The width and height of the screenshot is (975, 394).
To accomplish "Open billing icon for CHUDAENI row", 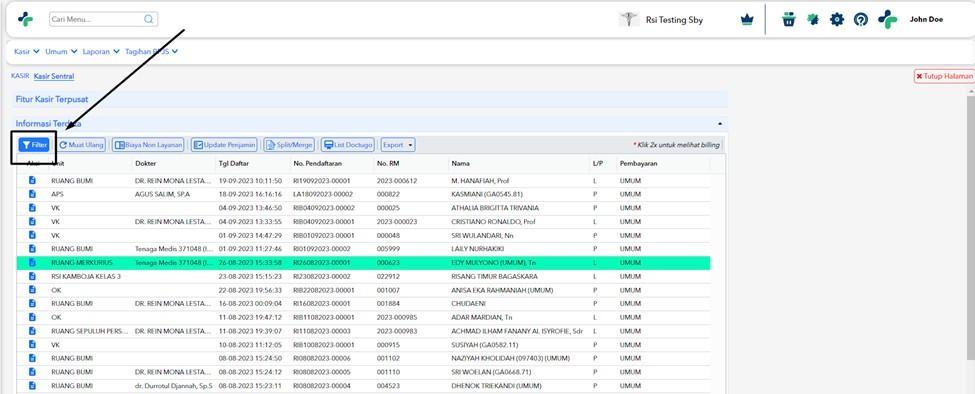I will 32,303.
